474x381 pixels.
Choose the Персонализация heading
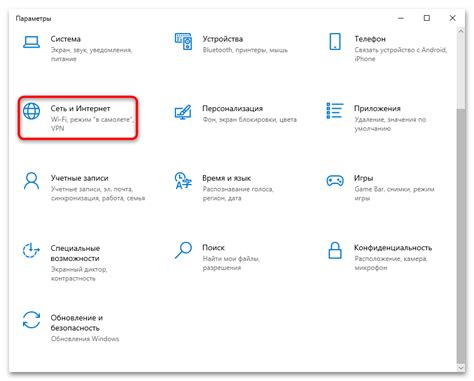coord(233,108)
